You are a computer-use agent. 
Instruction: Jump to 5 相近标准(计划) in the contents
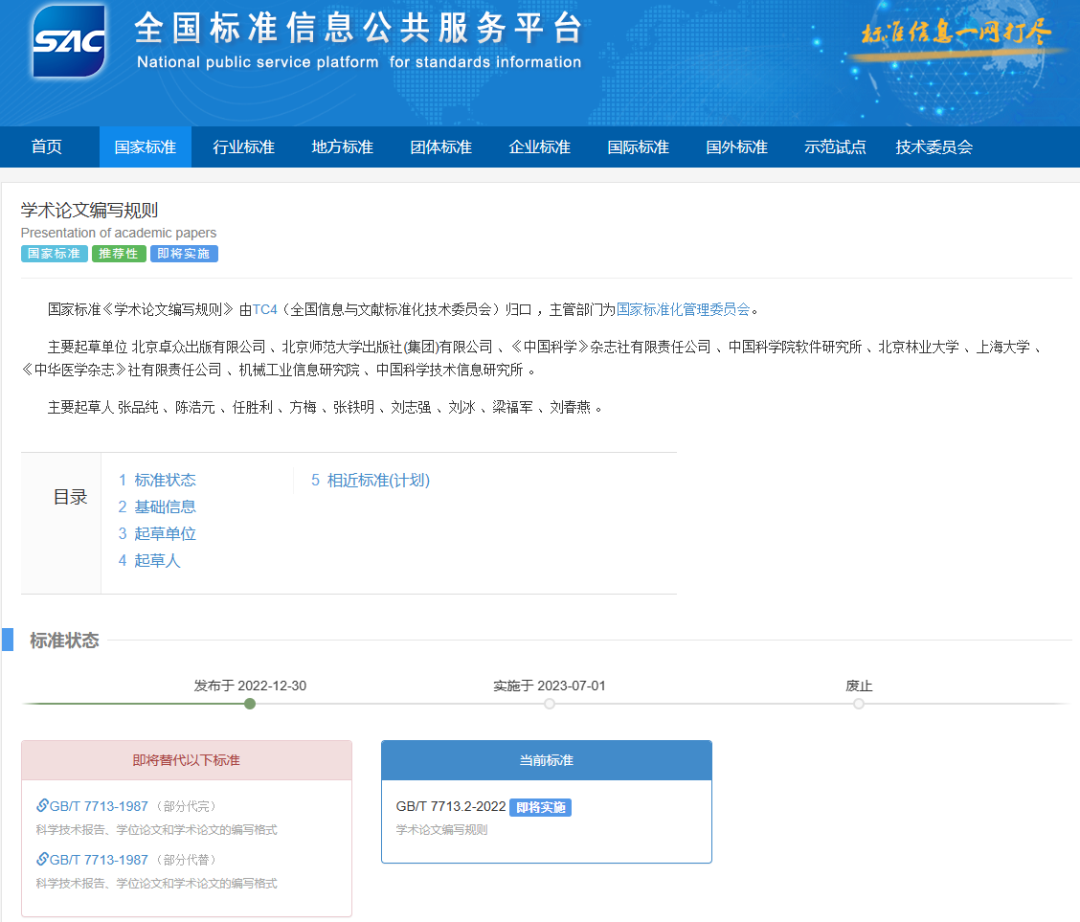tap(370, 480)
